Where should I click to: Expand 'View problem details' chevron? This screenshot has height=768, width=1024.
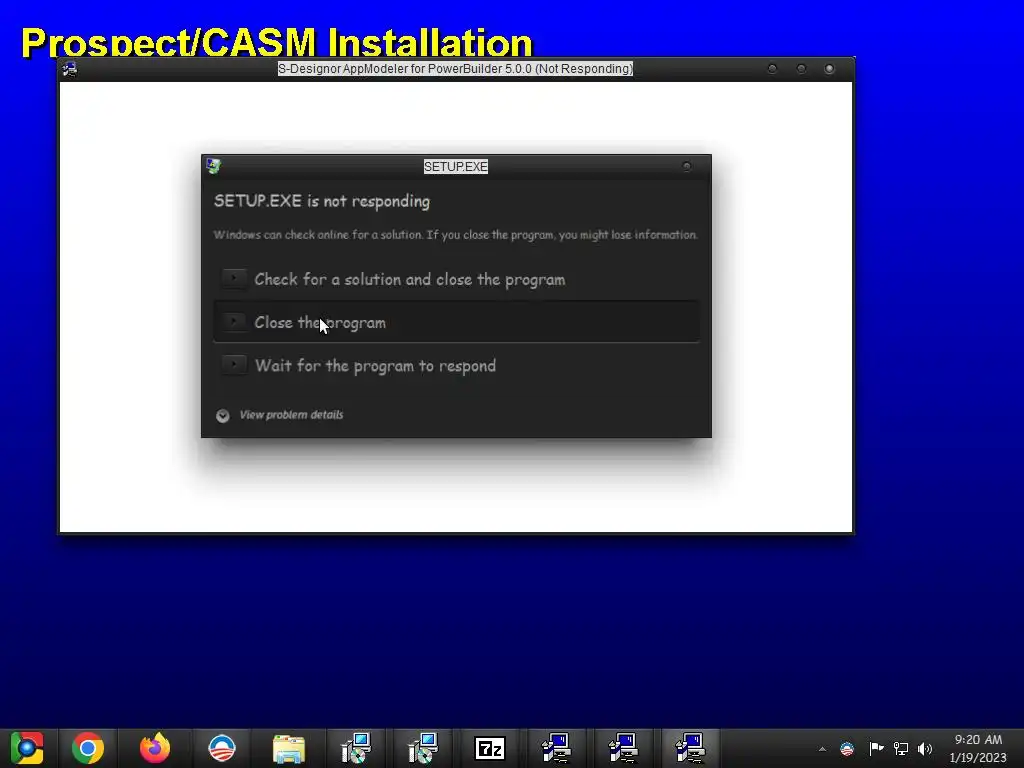pos(223,415)
